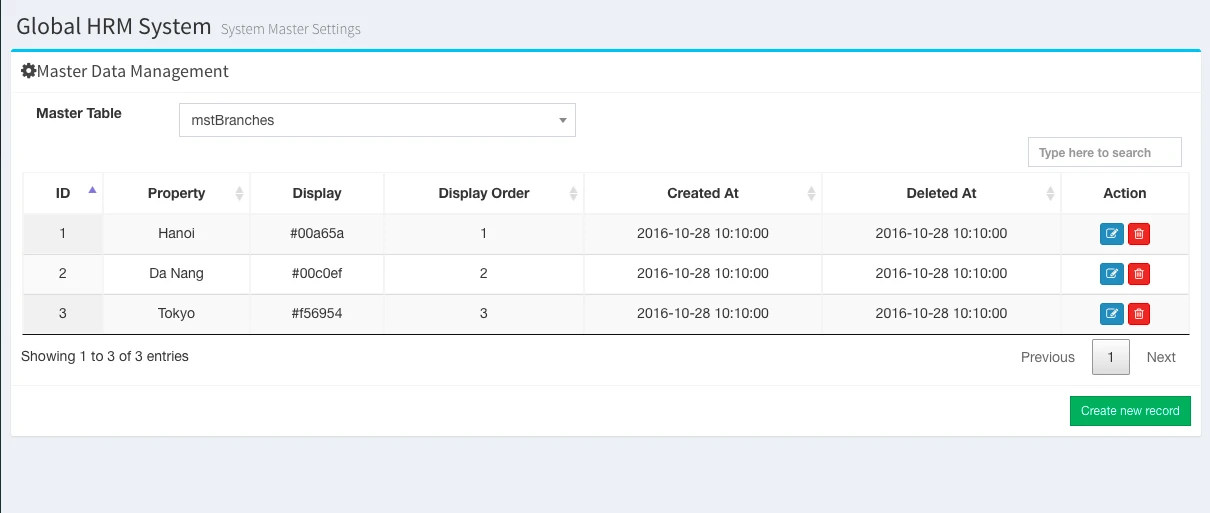Viewport: 1210px width, 513px height.
Task: Focus the 'Type here to search' field
Action: 1104,153
